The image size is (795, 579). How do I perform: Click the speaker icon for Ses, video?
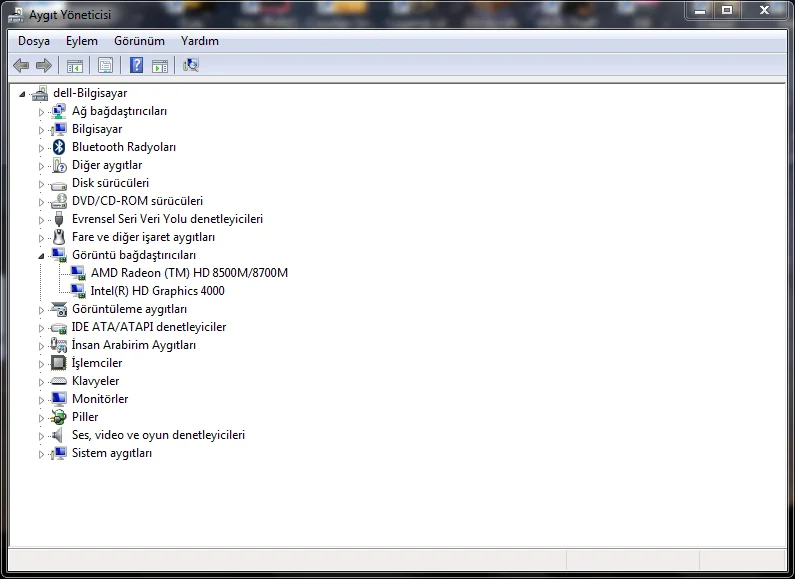tap(58, 435)
